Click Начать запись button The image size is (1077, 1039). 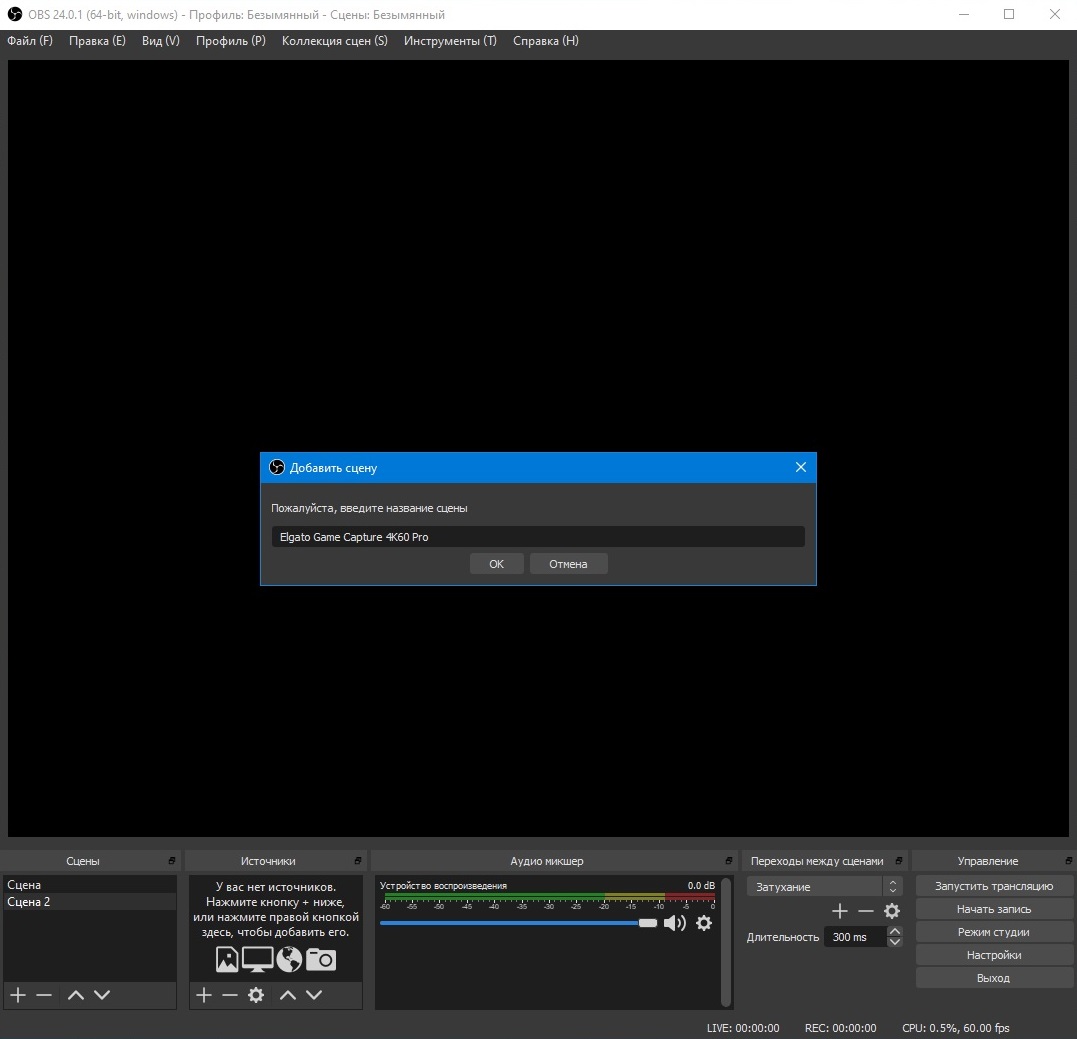click(994, 909)
